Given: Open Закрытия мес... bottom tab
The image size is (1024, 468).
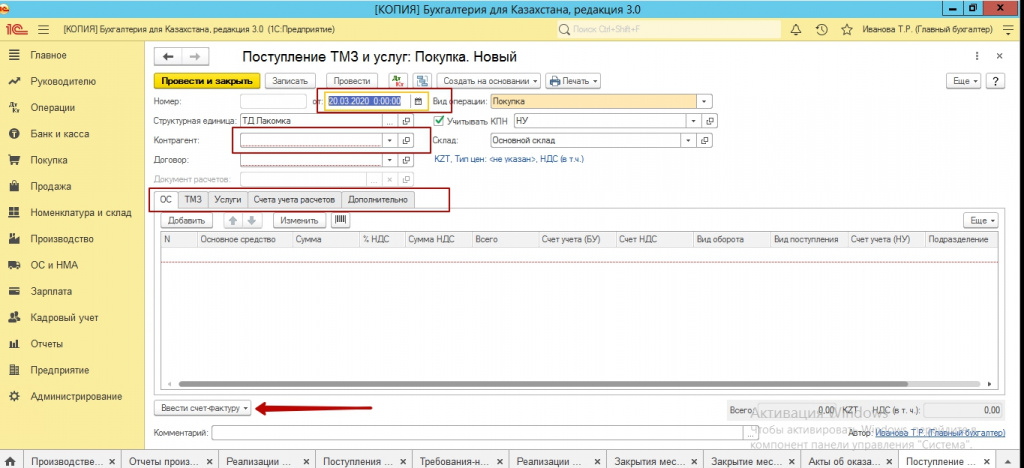Looking at the screenshot, I should click(x=650, y=460).
